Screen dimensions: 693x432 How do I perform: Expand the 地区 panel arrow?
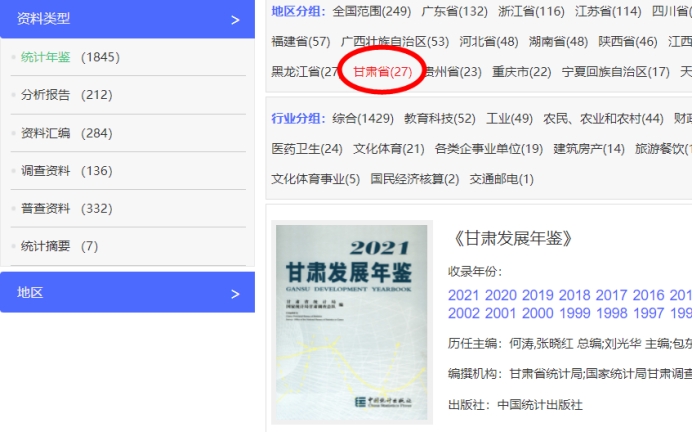(x=235, y=293)
